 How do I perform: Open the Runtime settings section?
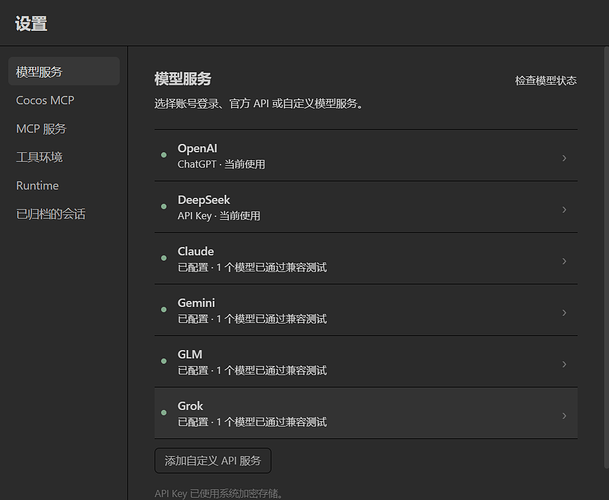click(x=37, y=186)
